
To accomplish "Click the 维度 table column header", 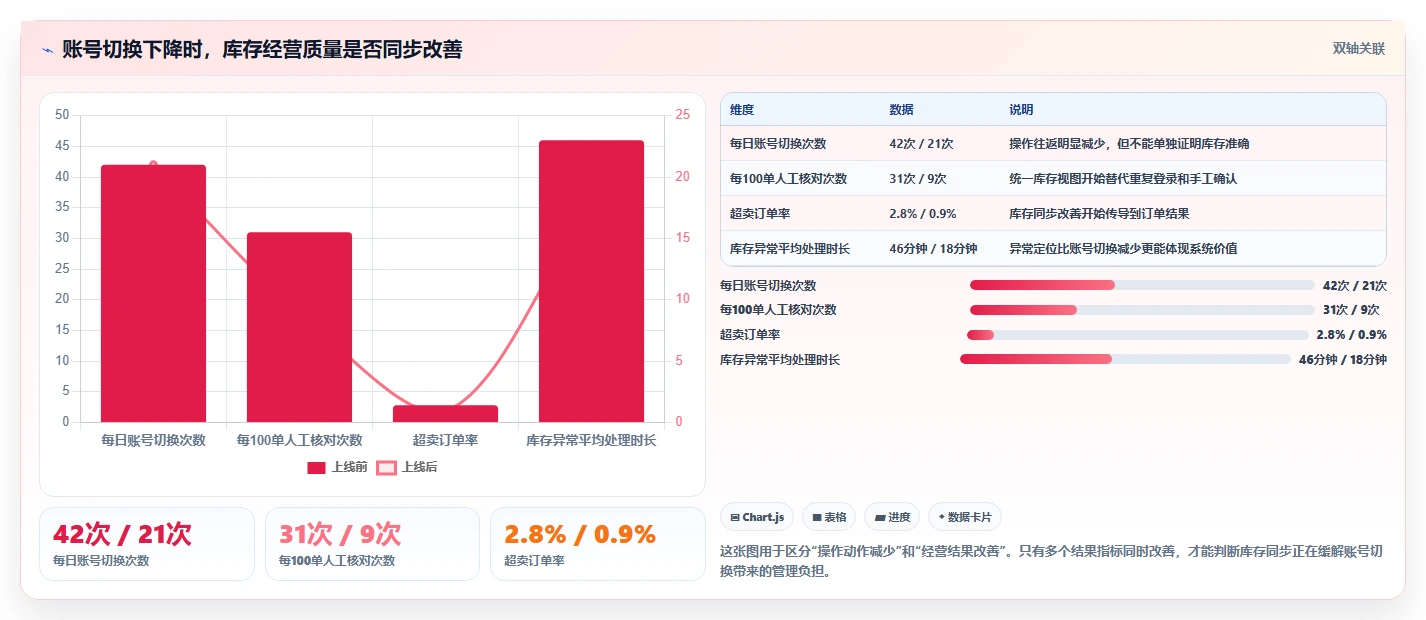I will tap(742, 109).
